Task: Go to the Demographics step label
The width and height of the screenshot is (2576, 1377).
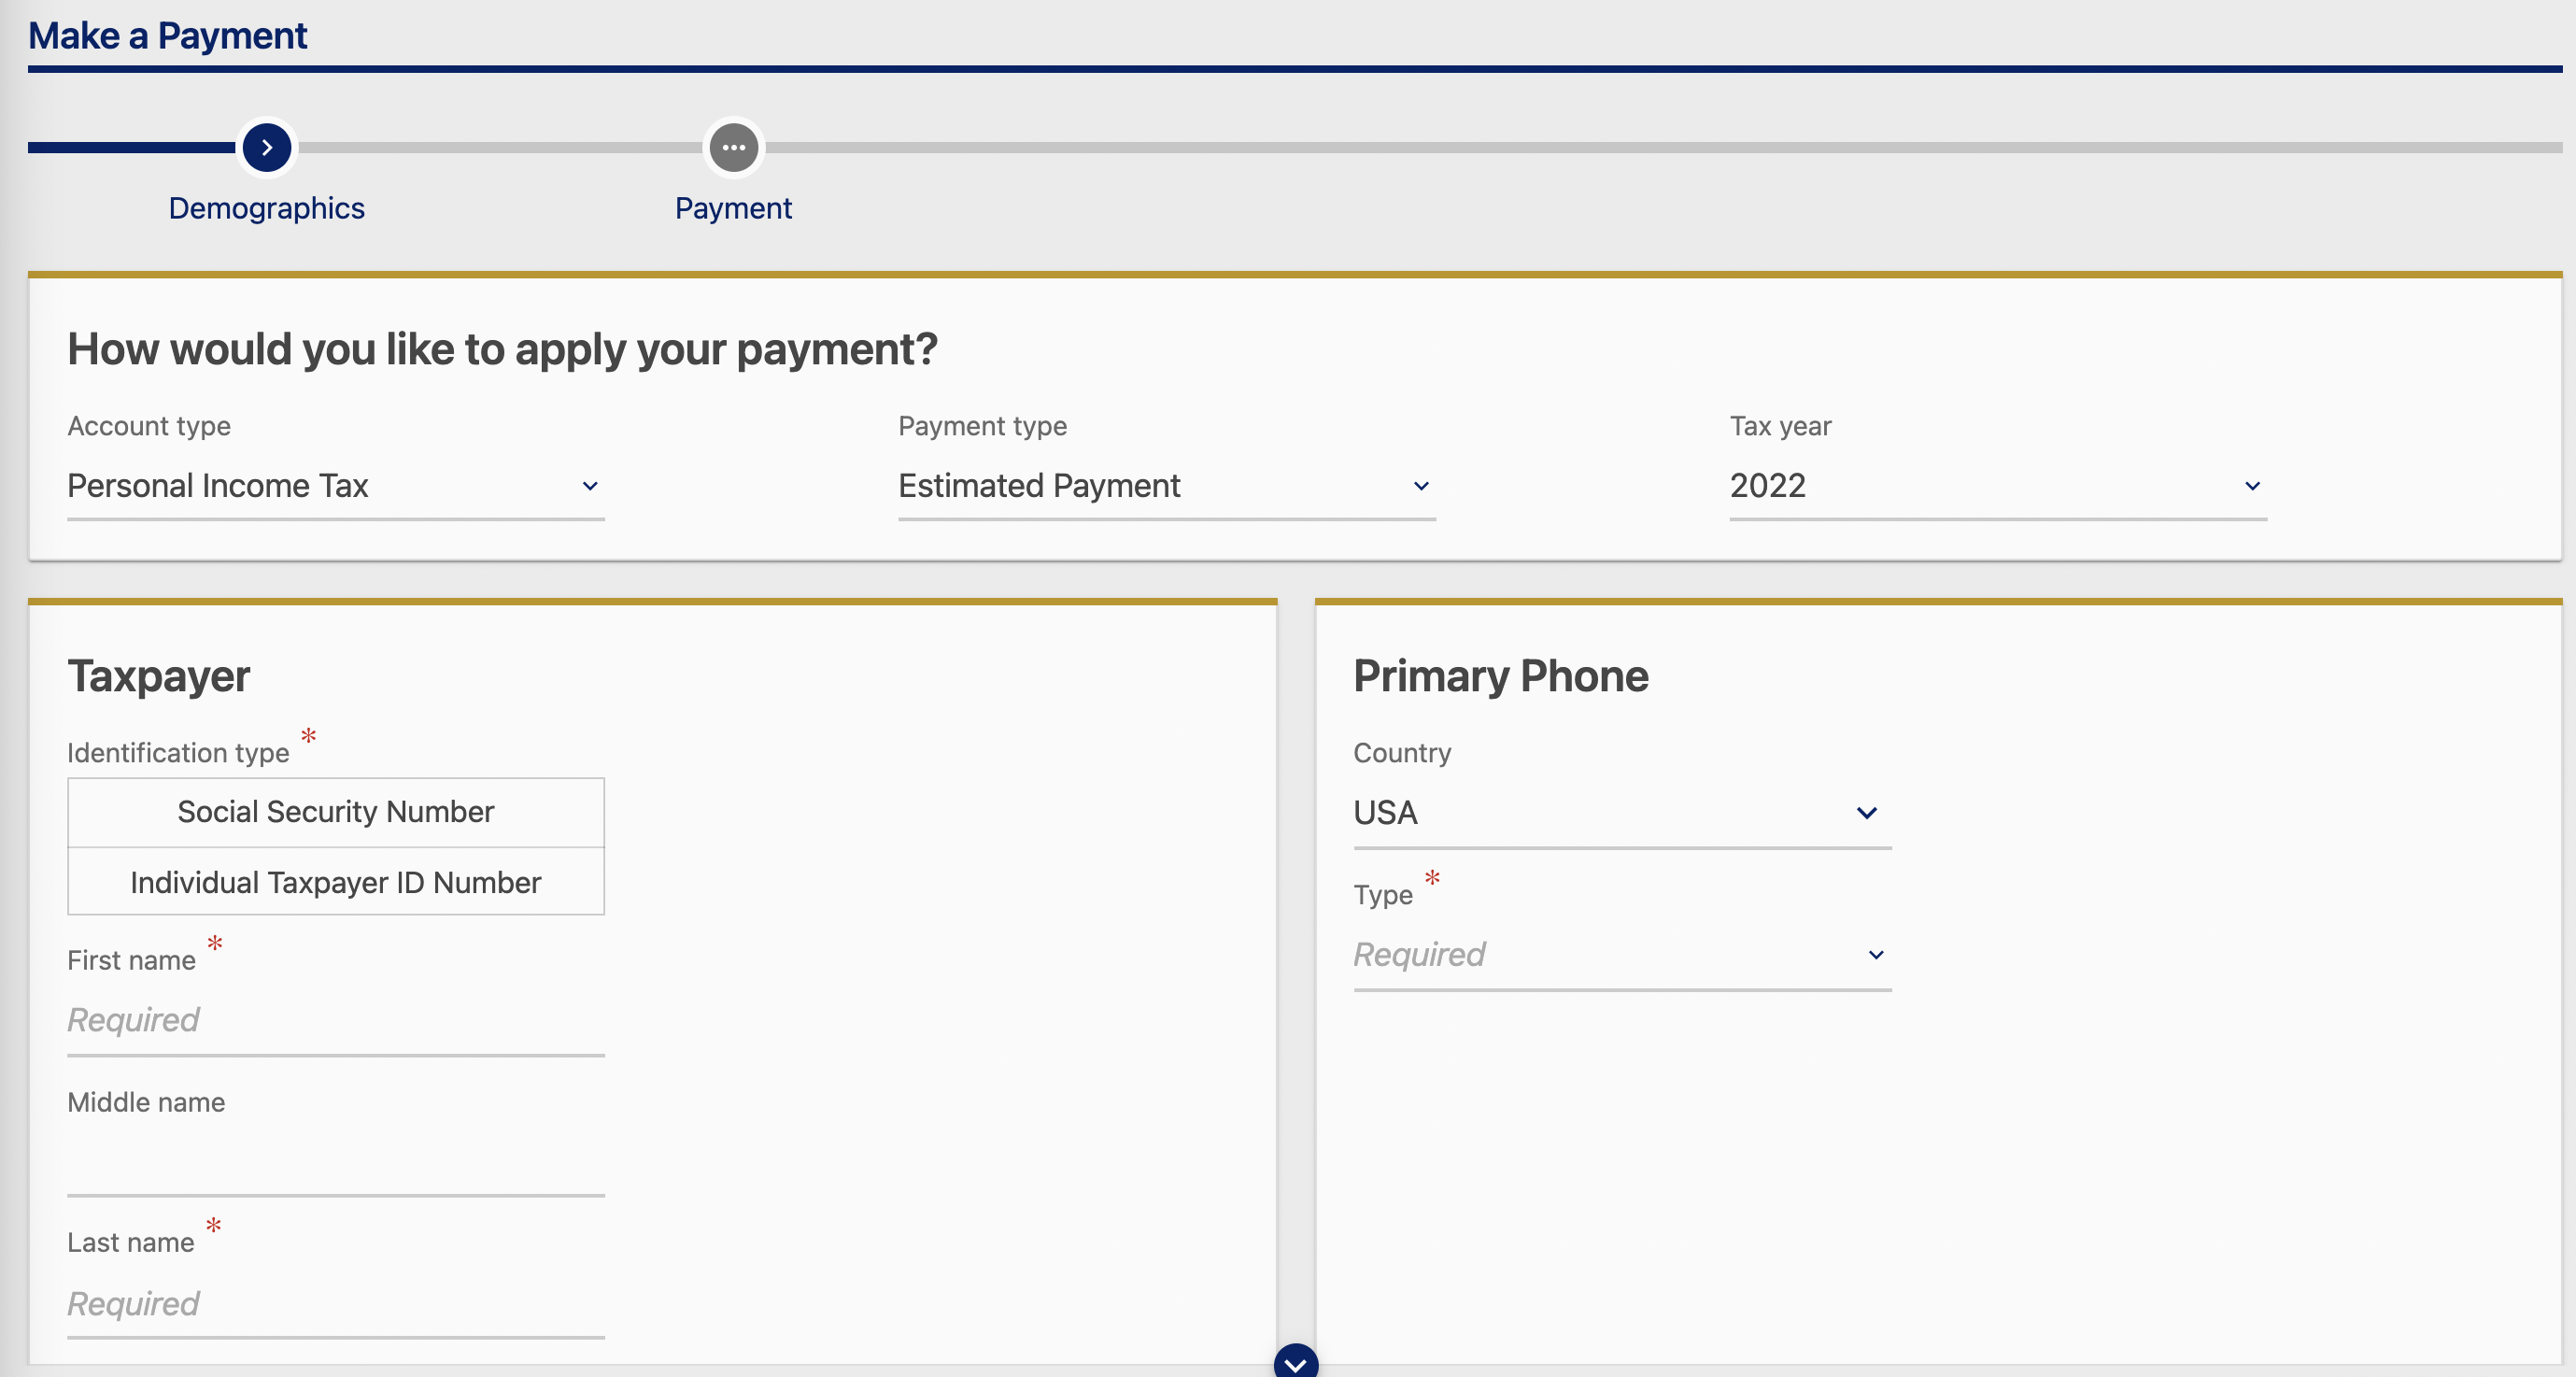Action: (x=266, y=208)
